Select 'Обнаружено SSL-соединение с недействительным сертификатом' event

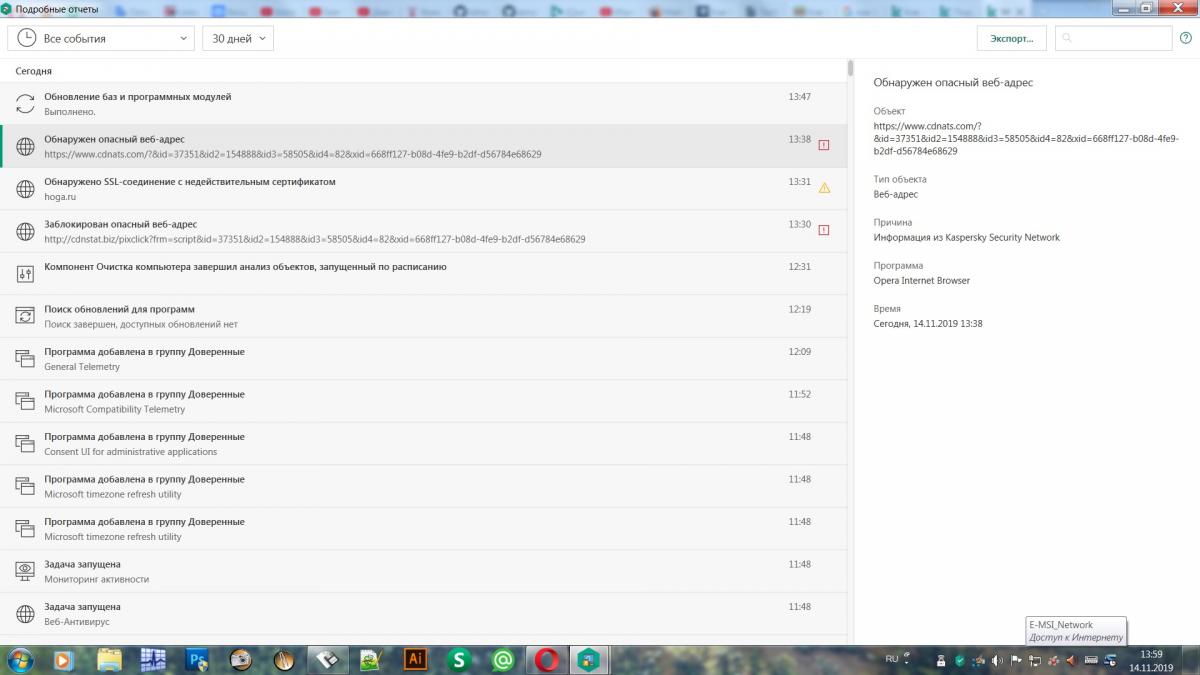(x=424, y=189)
